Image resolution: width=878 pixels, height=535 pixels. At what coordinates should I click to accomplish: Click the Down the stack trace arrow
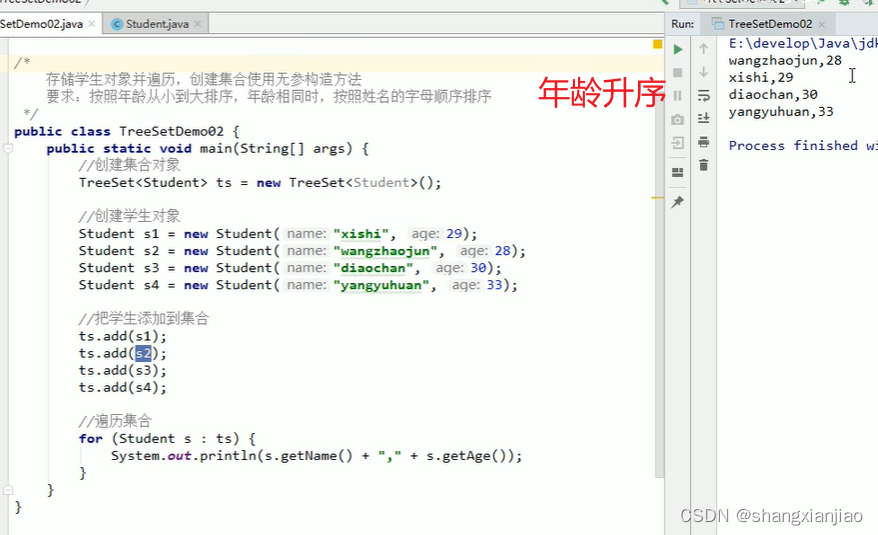(x=704, y=72)
